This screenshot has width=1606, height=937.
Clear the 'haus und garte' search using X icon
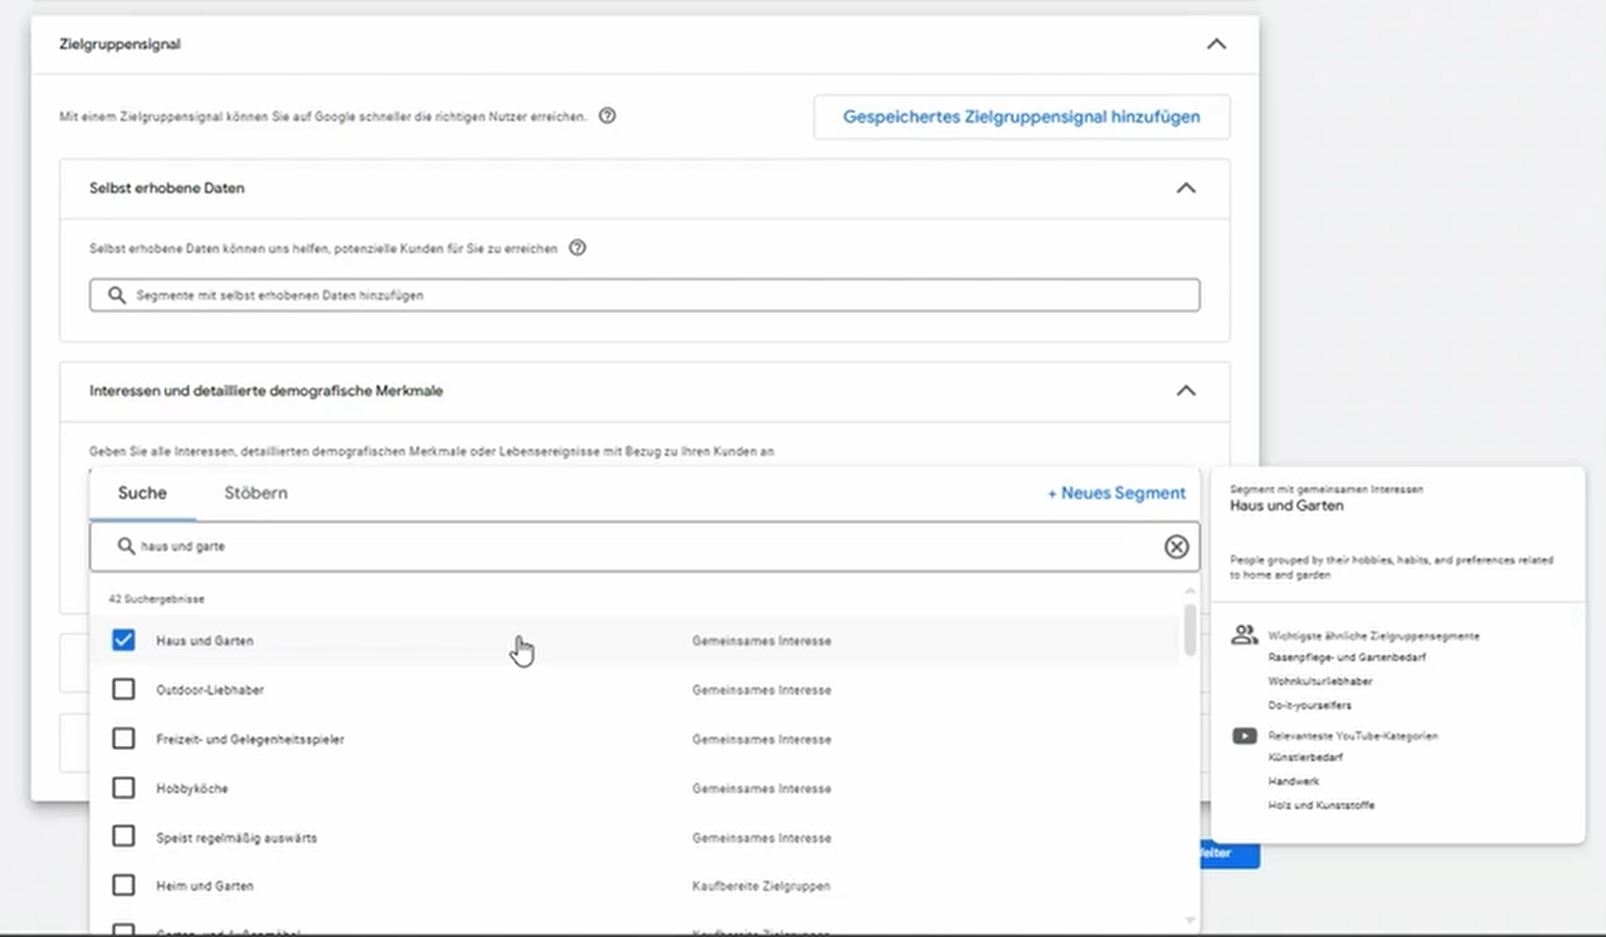[1176, 546]
